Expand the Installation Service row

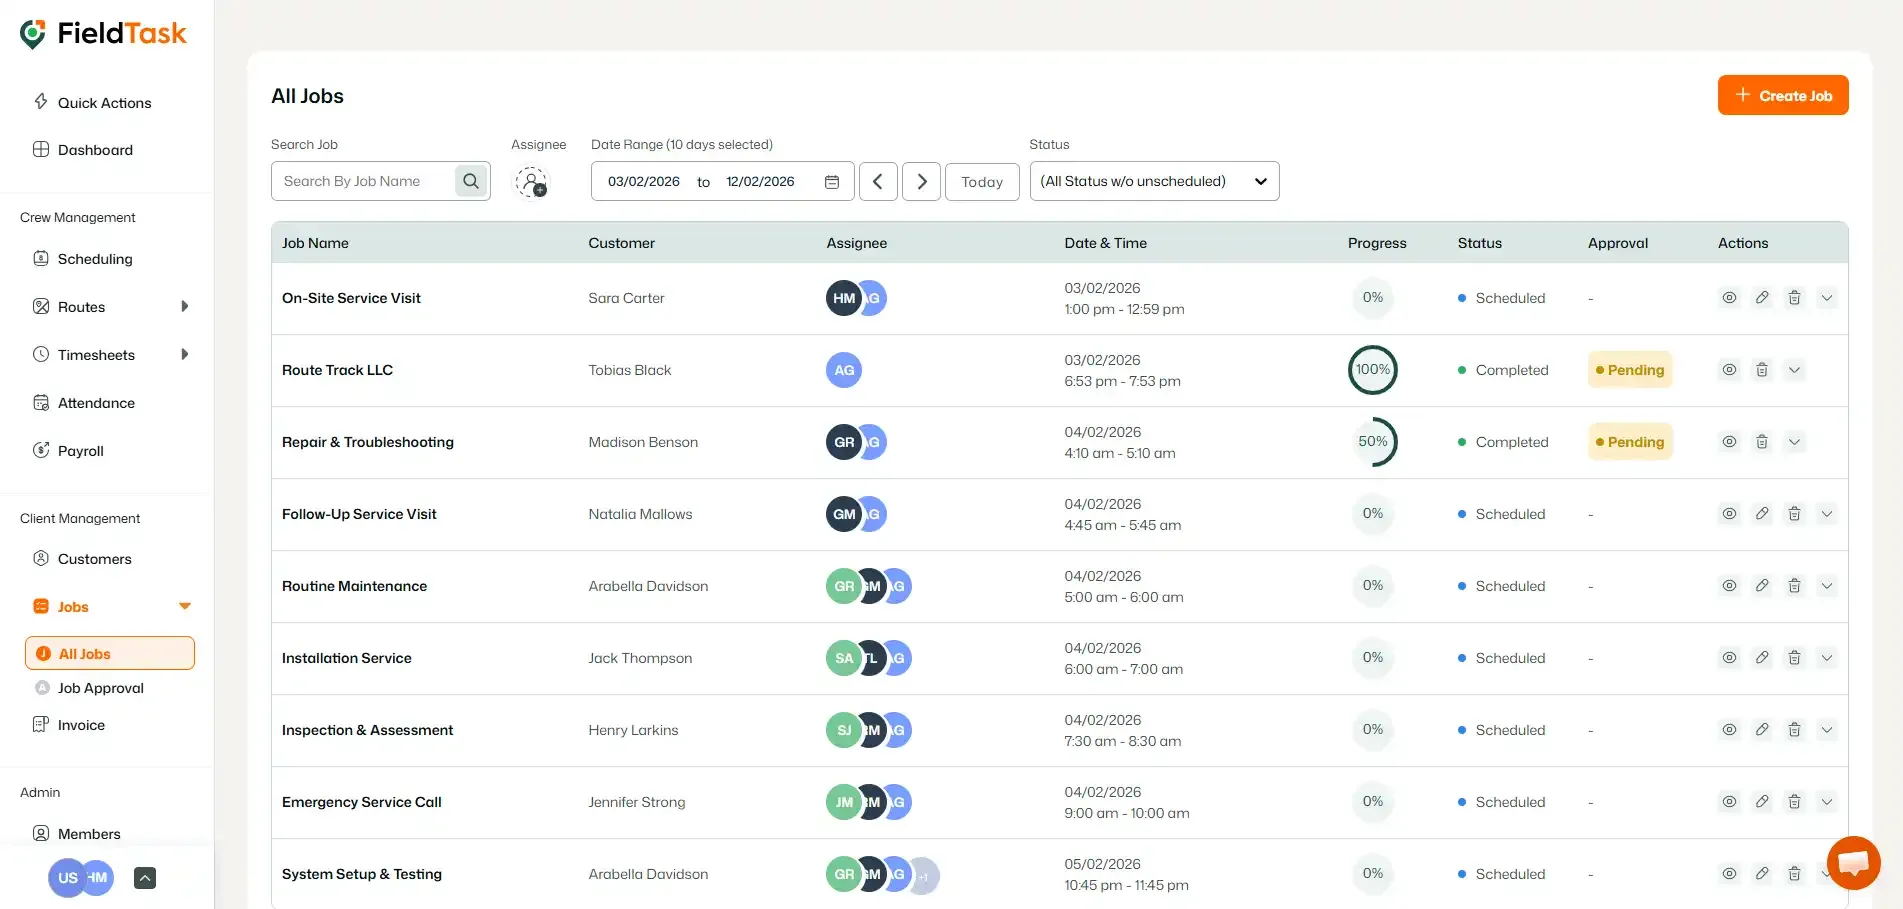[1827, 658]
